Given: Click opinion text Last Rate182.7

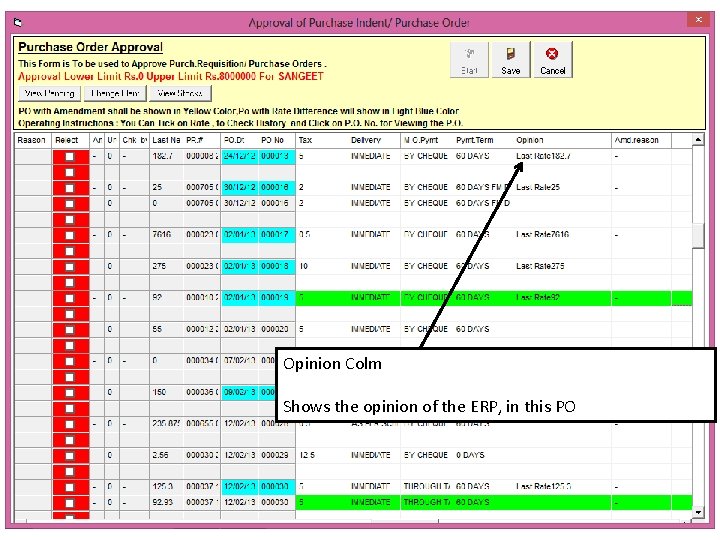Looking at the screenshot, I should pos(543,156).
